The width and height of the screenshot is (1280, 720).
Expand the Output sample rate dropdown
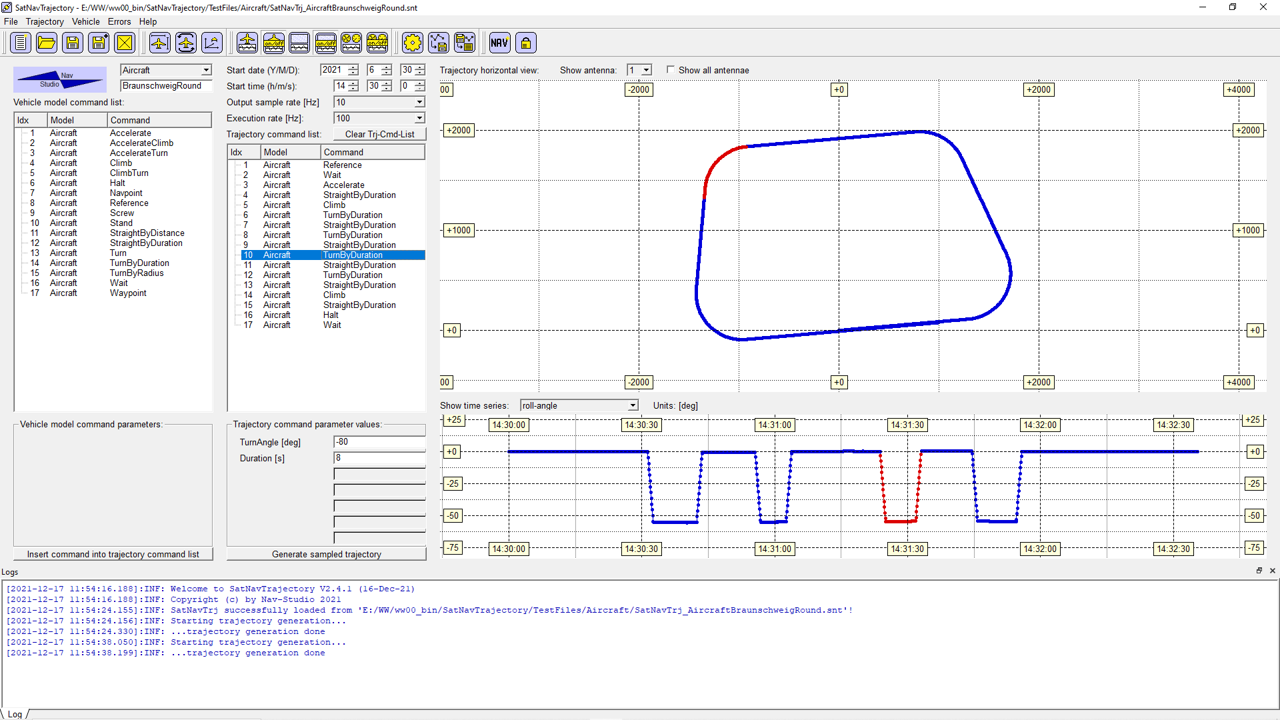pyautogui.click(x=419, y=102)
